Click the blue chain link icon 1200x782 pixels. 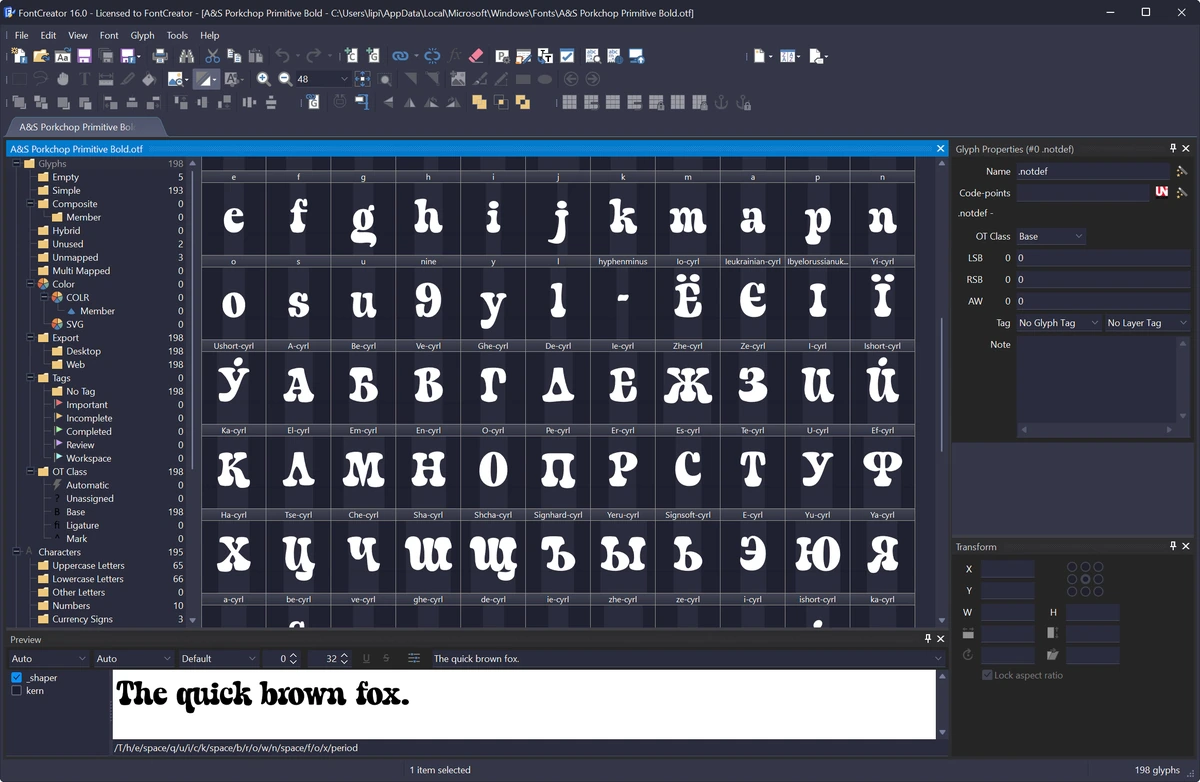[x=400, y=56]
